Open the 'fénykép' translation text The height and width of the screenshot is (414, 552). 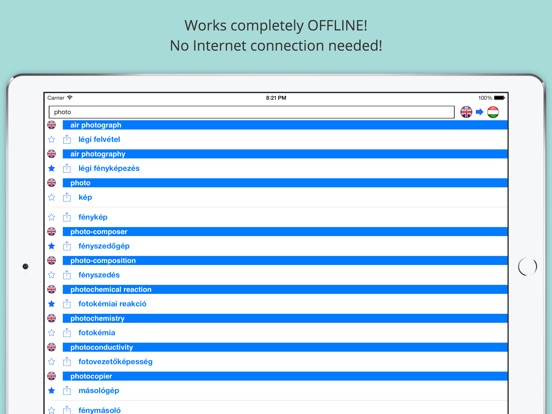[93, 217]
